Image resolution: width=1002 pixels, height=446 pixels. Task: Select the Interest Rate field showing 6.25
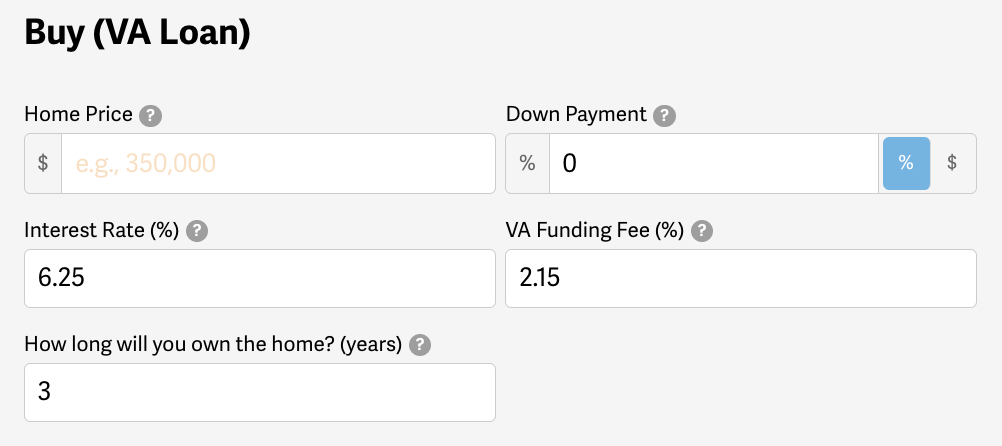pyautogui.click(x=259, y=278)
